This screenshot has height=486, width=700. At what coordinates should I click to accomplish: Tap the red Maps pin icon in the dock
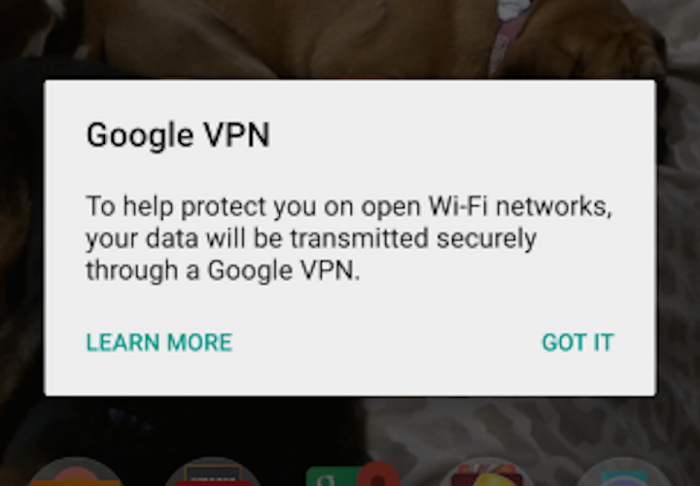point(379,474)
